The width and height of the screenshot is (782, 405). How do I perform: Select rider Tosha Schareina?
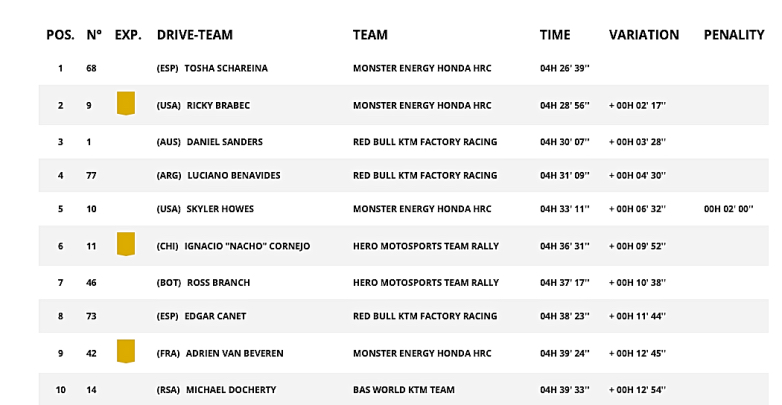coord(227,69)
